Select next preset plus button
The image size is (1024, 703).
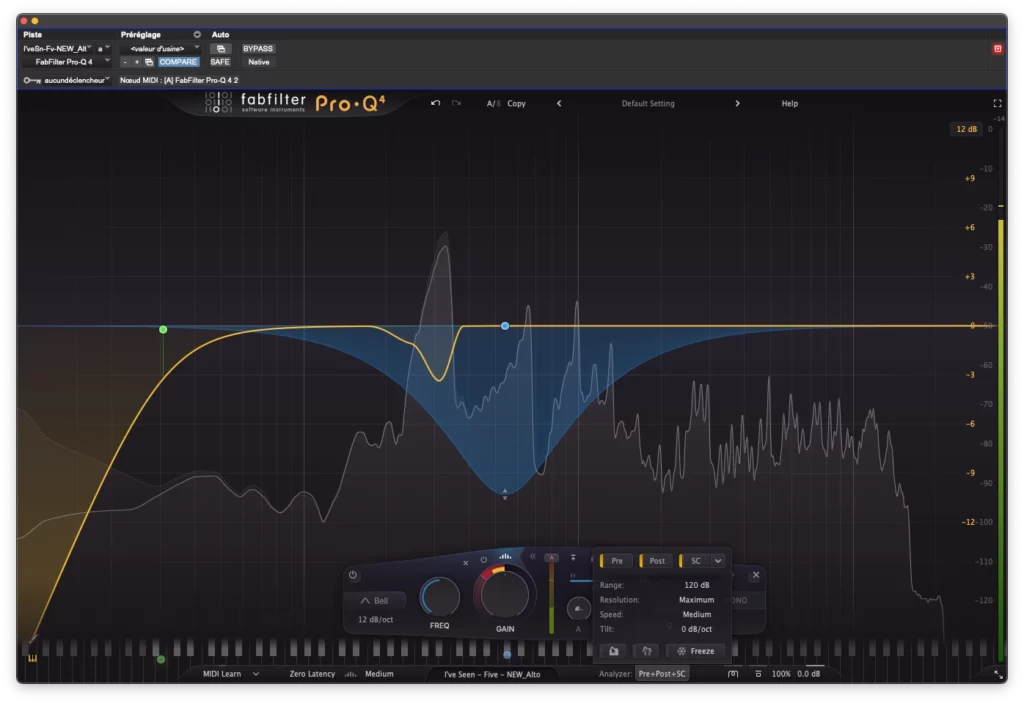[136, 62]
